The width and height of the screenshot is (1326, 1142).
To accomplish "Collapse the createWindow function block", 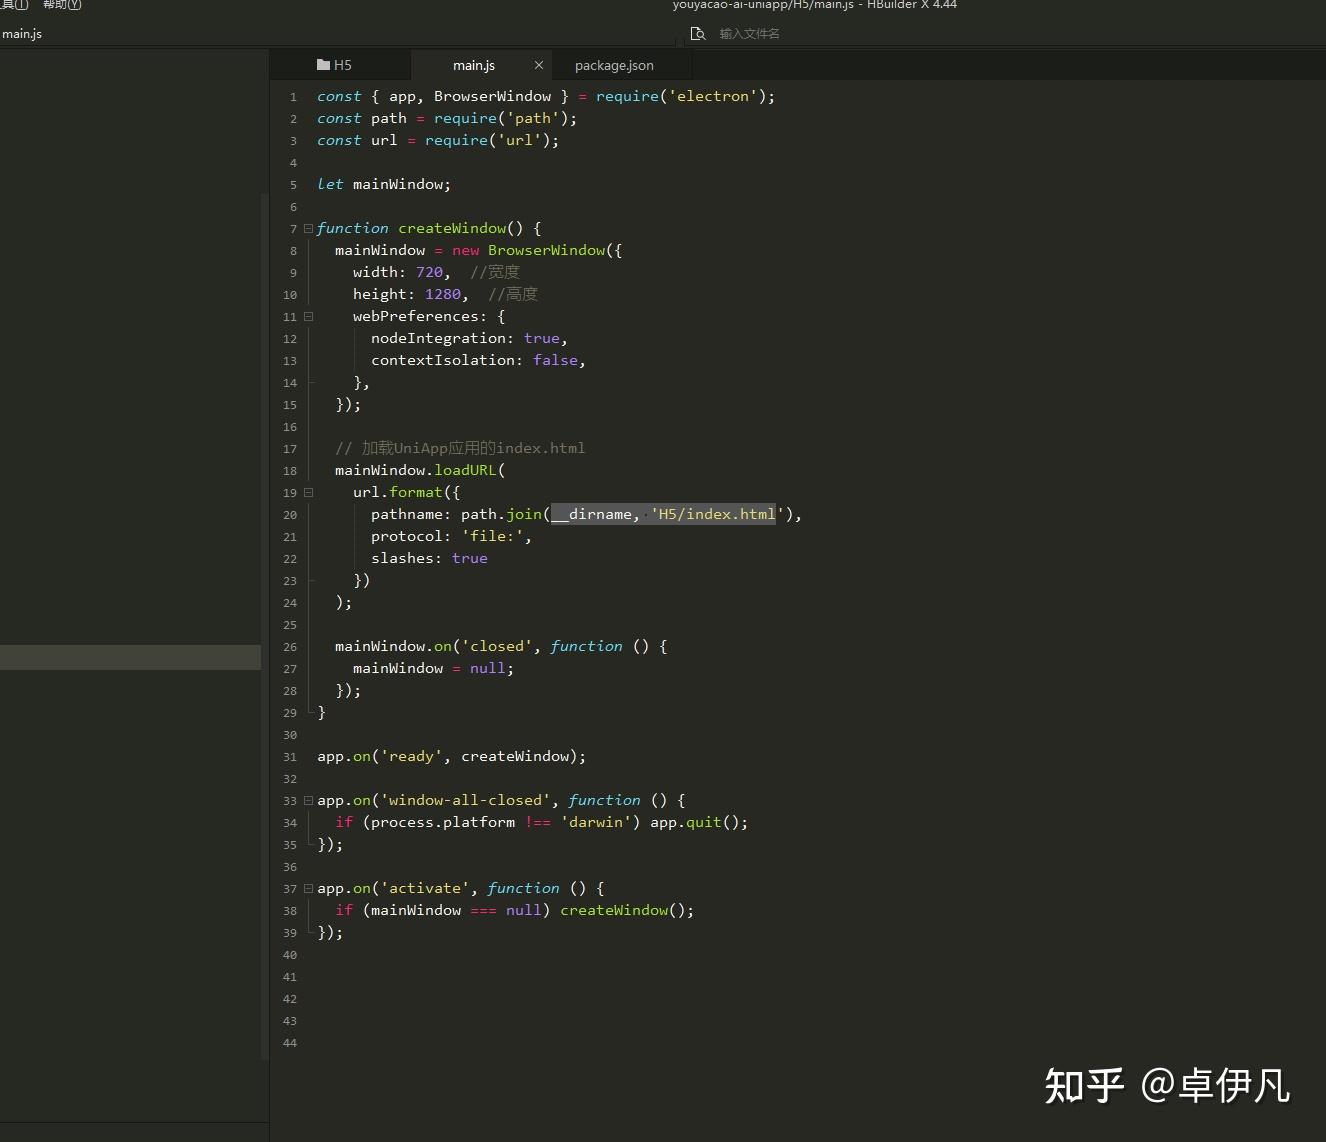I will coord(308,228).
